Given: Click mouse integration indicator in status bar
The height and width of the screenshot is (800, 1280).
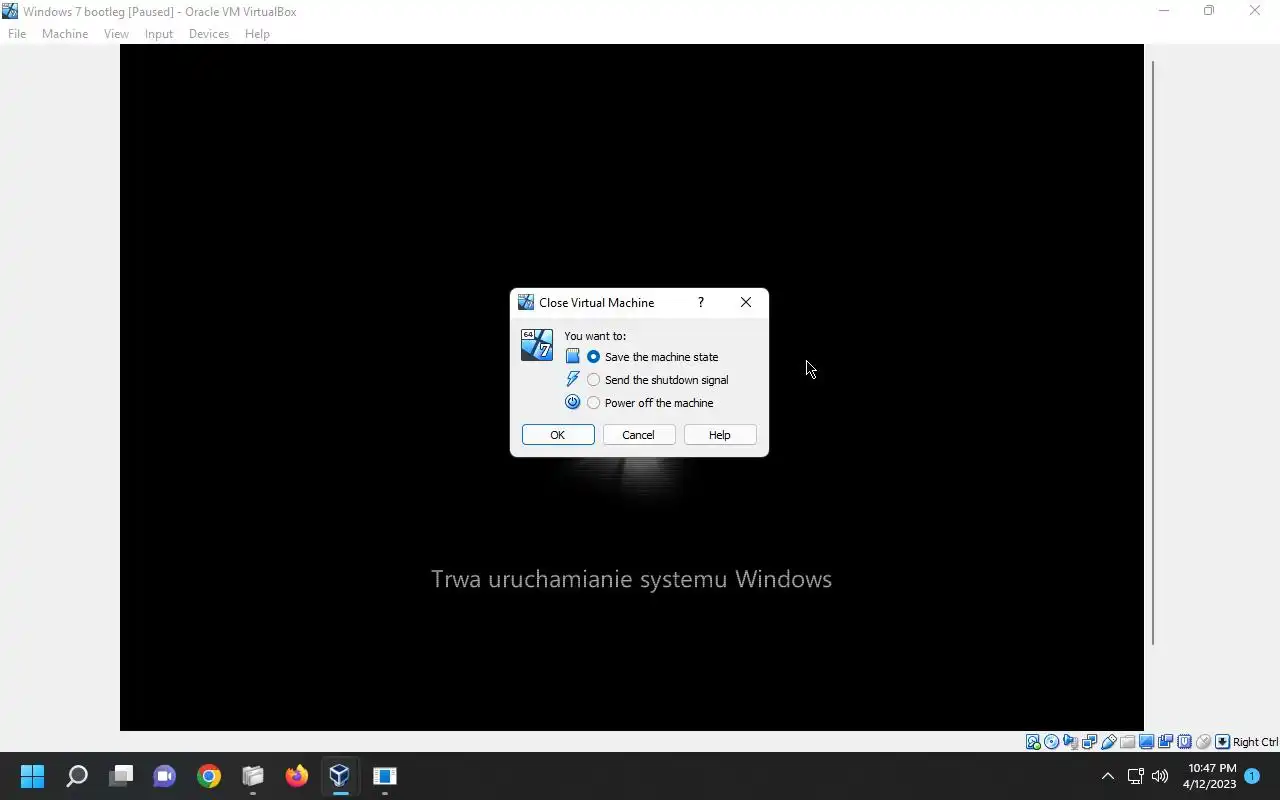Looking at the screenshot, I should click(x=1203, y=742).
